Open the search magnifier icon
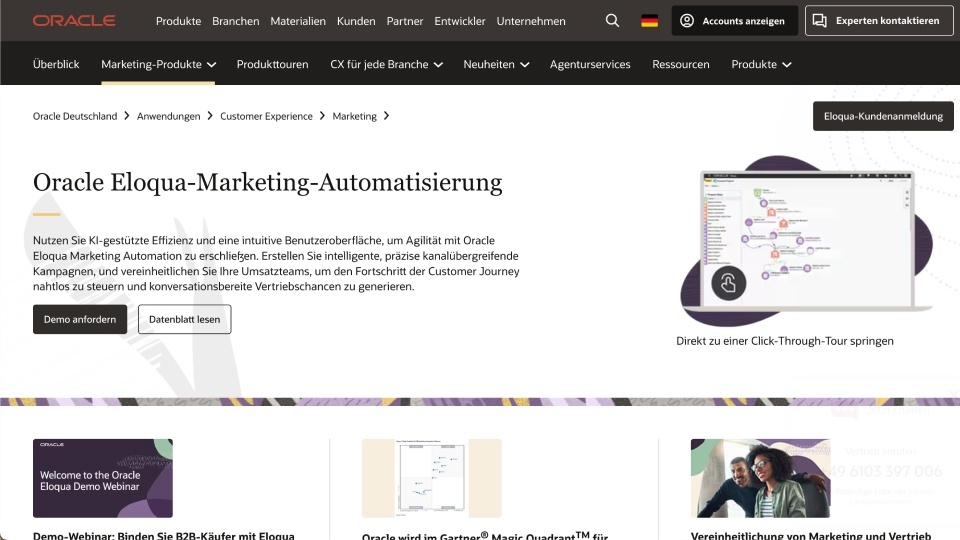Screen dimensions: 960x540 click(x=612, y=21)
